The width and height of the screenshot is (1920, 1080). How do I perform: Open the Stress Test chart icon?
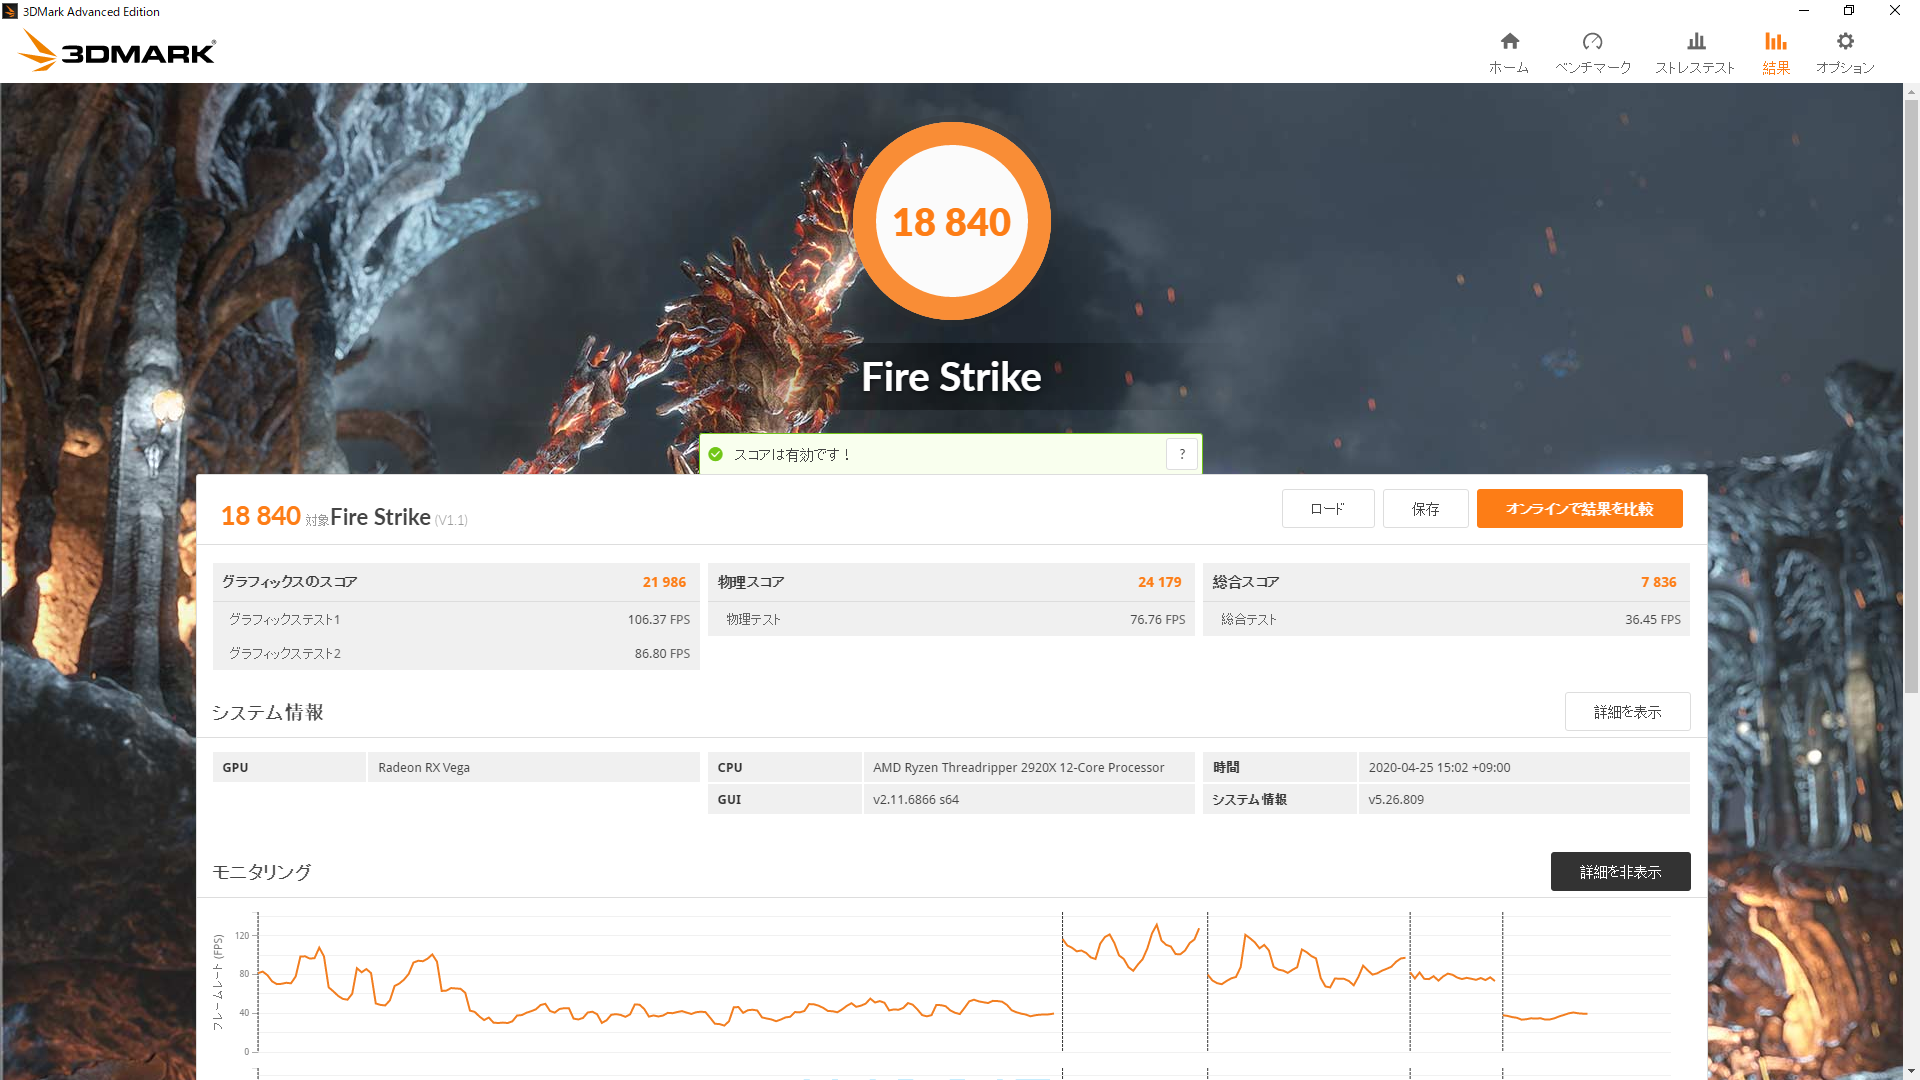tap(1695, 41)
